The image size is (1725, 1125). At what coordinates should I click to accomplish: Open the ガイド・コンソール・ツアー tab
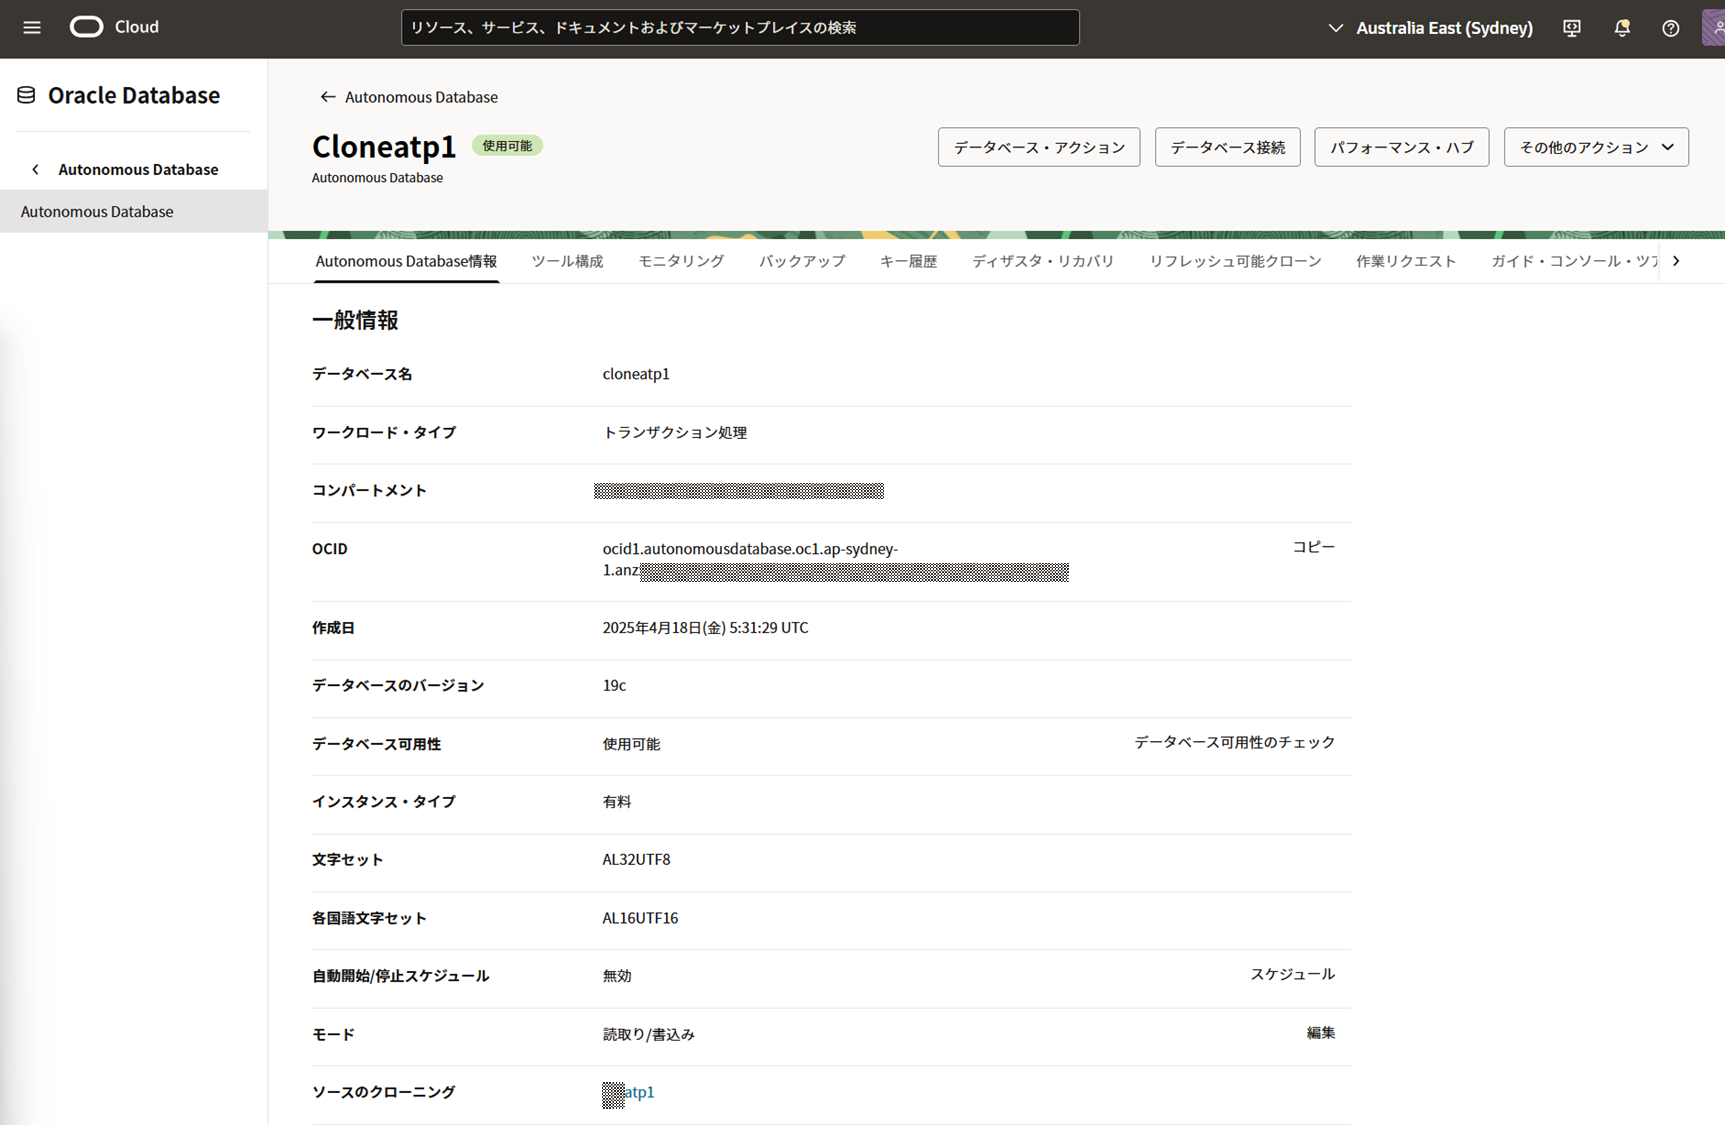tap(1575, 261)
